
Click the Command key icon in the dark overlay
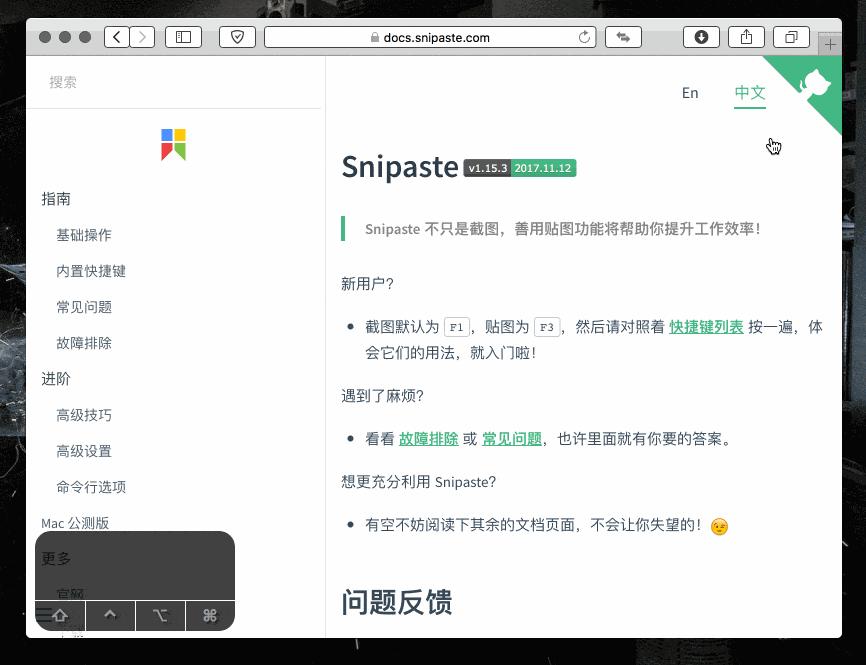(x=209, y=615)
